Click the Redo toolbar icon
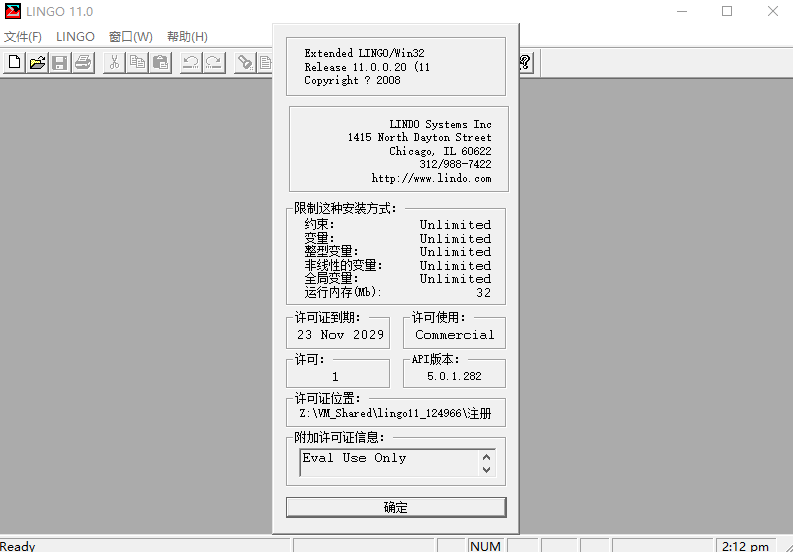Image resolution: width=793 pixels, height=552 pixels. tap(214, 63)
